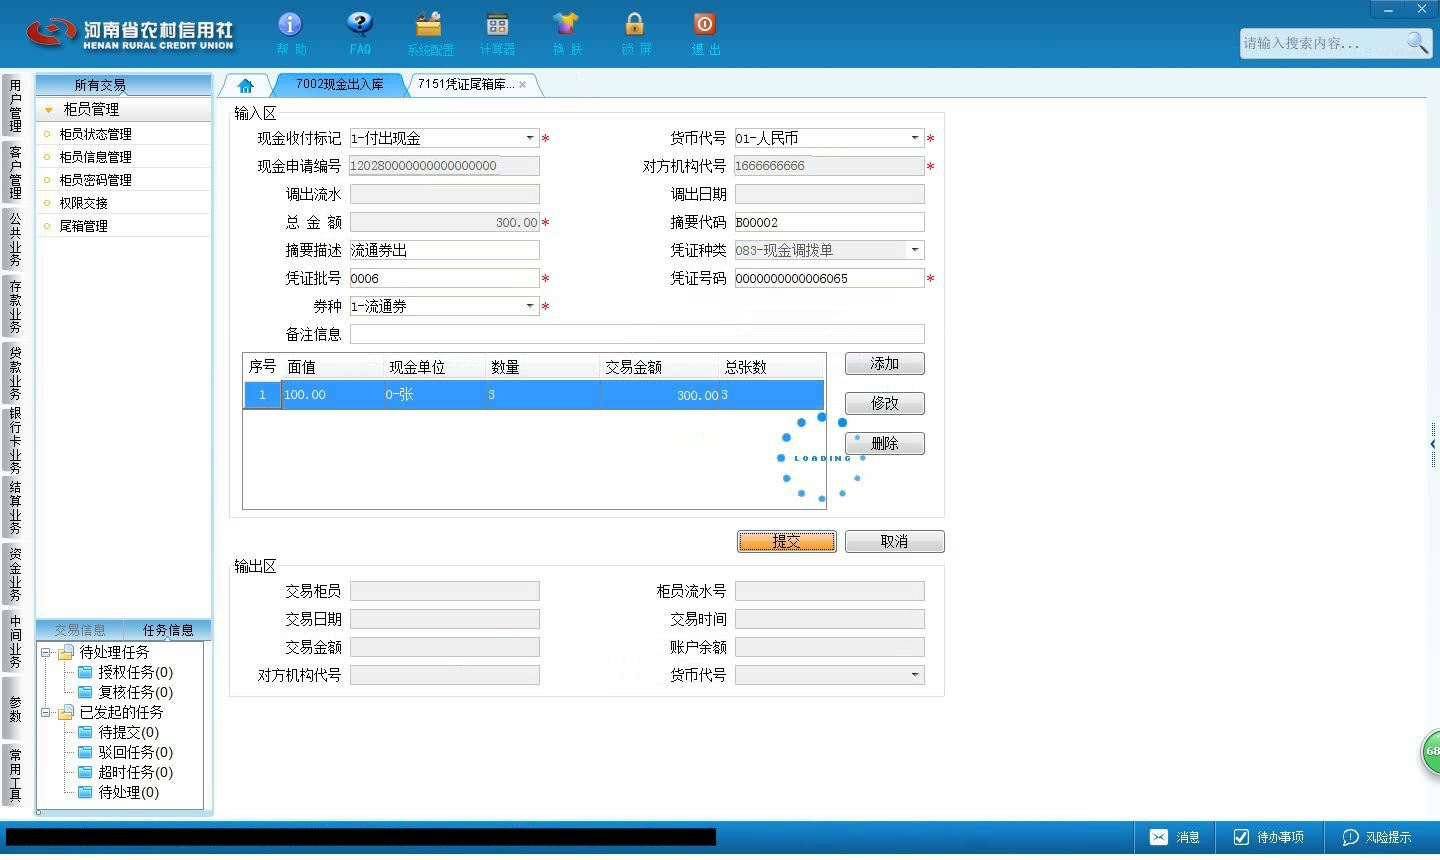Image resolution: width=1440 pixels, height=860 pixels.
Task: Click the 备注信息 field
Action: pos(637,334)
